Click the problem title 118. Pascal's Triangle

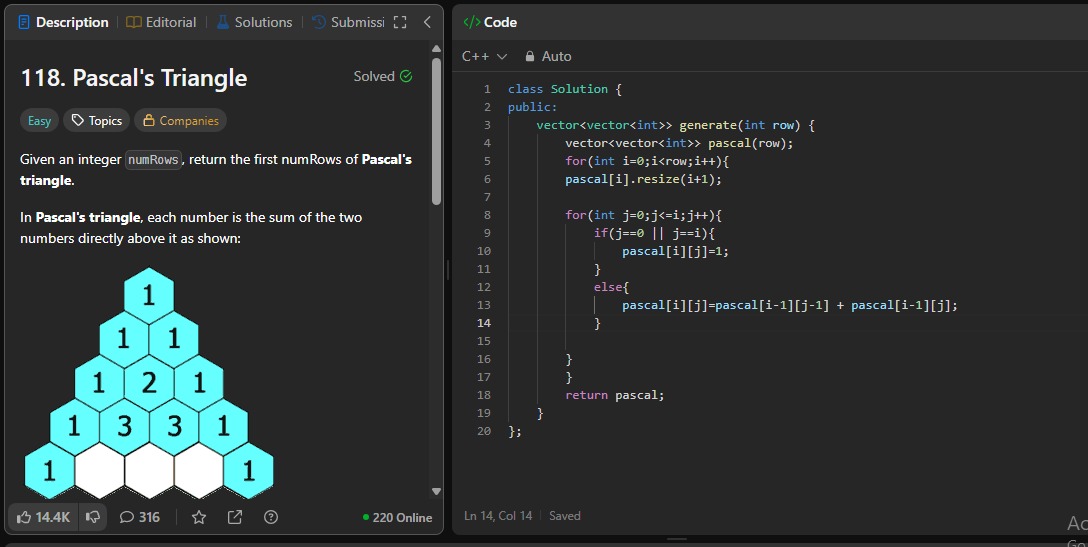pos(134,78)
